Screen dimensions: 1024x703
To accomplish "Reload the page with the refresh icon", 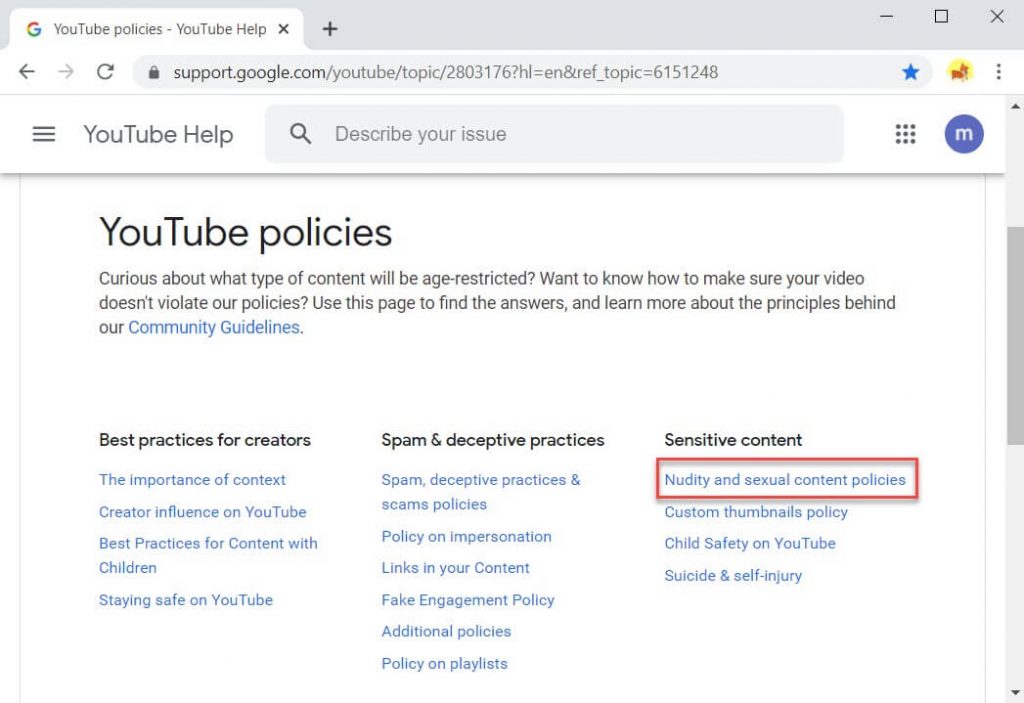I will tap(106, 71).
